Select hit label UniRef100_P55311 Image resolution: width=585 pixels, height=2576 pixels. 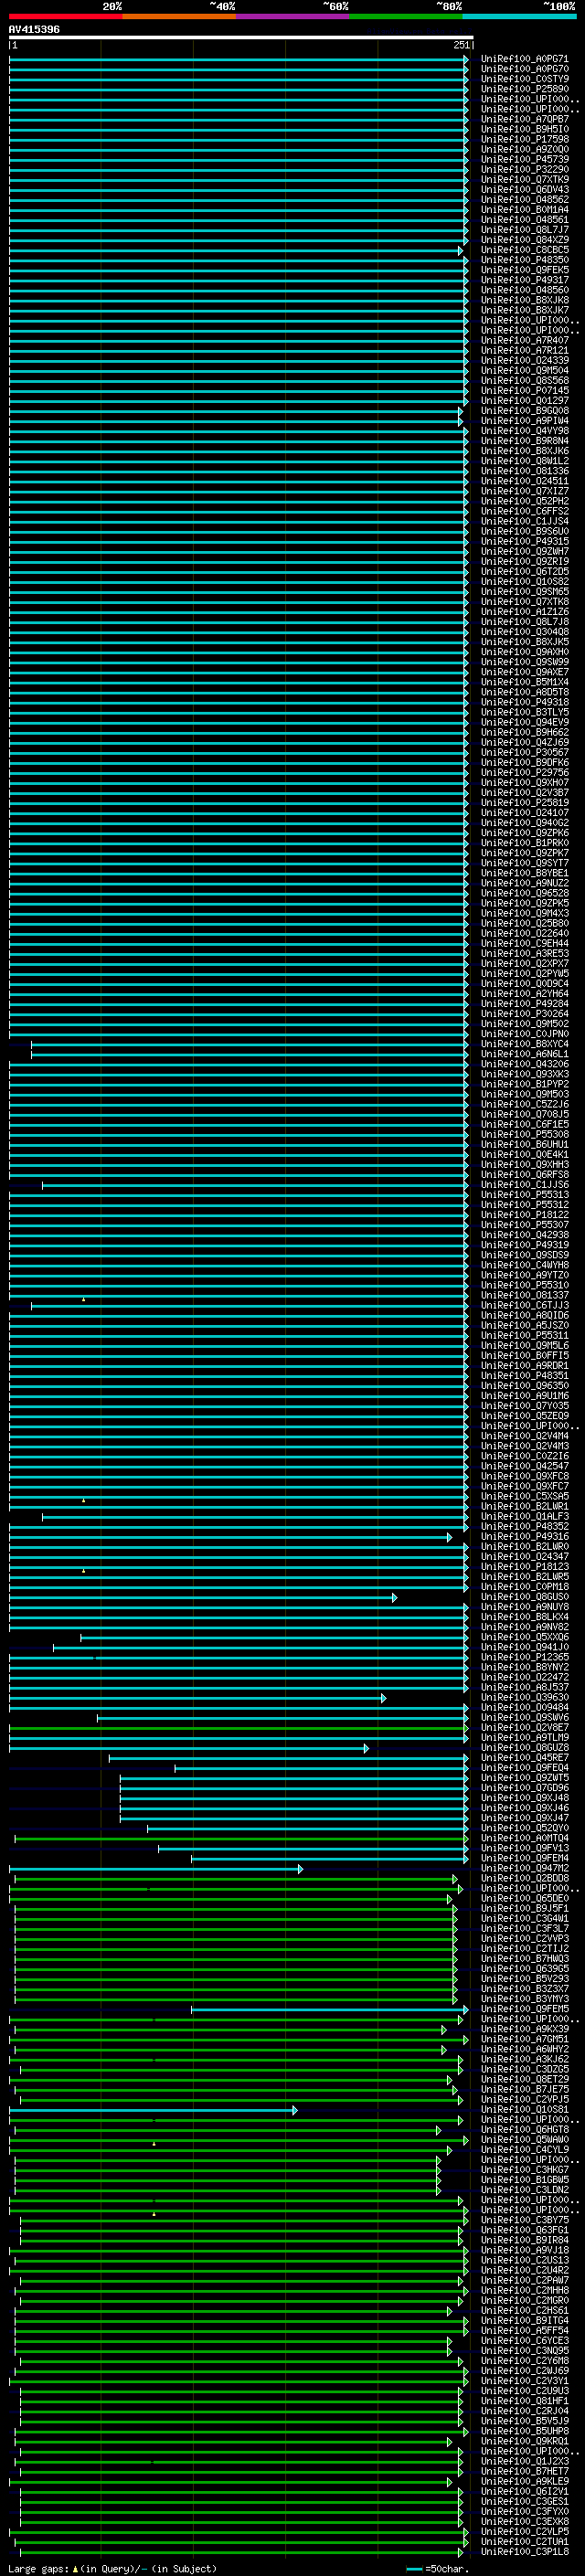tap(524, 1335)
